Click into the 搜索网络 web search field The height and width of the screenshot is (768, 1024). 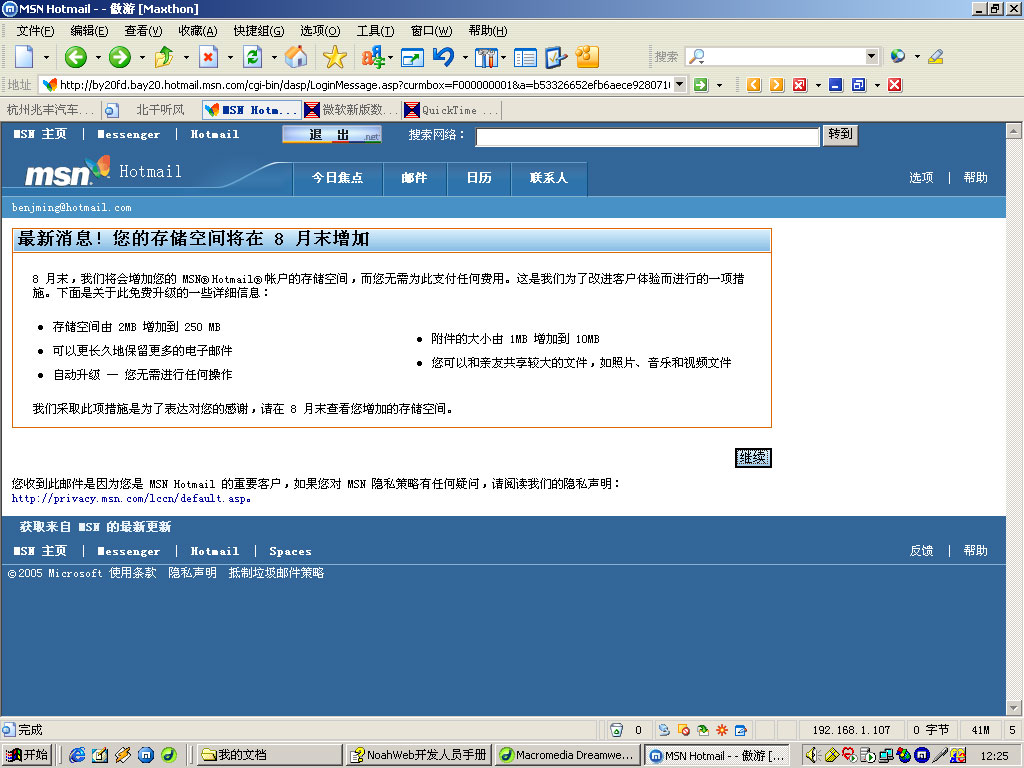(647, 136)
